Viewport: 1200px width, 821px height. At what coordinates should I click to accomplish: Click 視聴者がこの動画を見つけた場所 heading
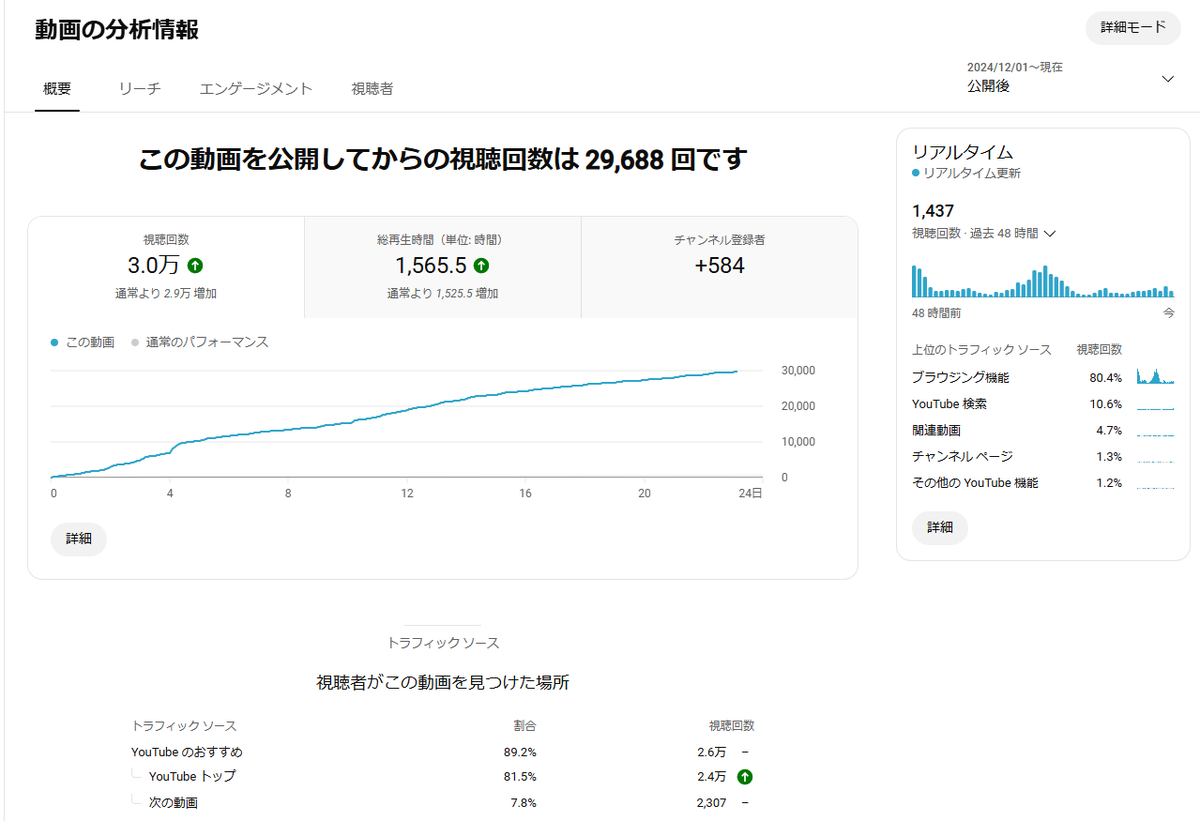pos(443,683)
